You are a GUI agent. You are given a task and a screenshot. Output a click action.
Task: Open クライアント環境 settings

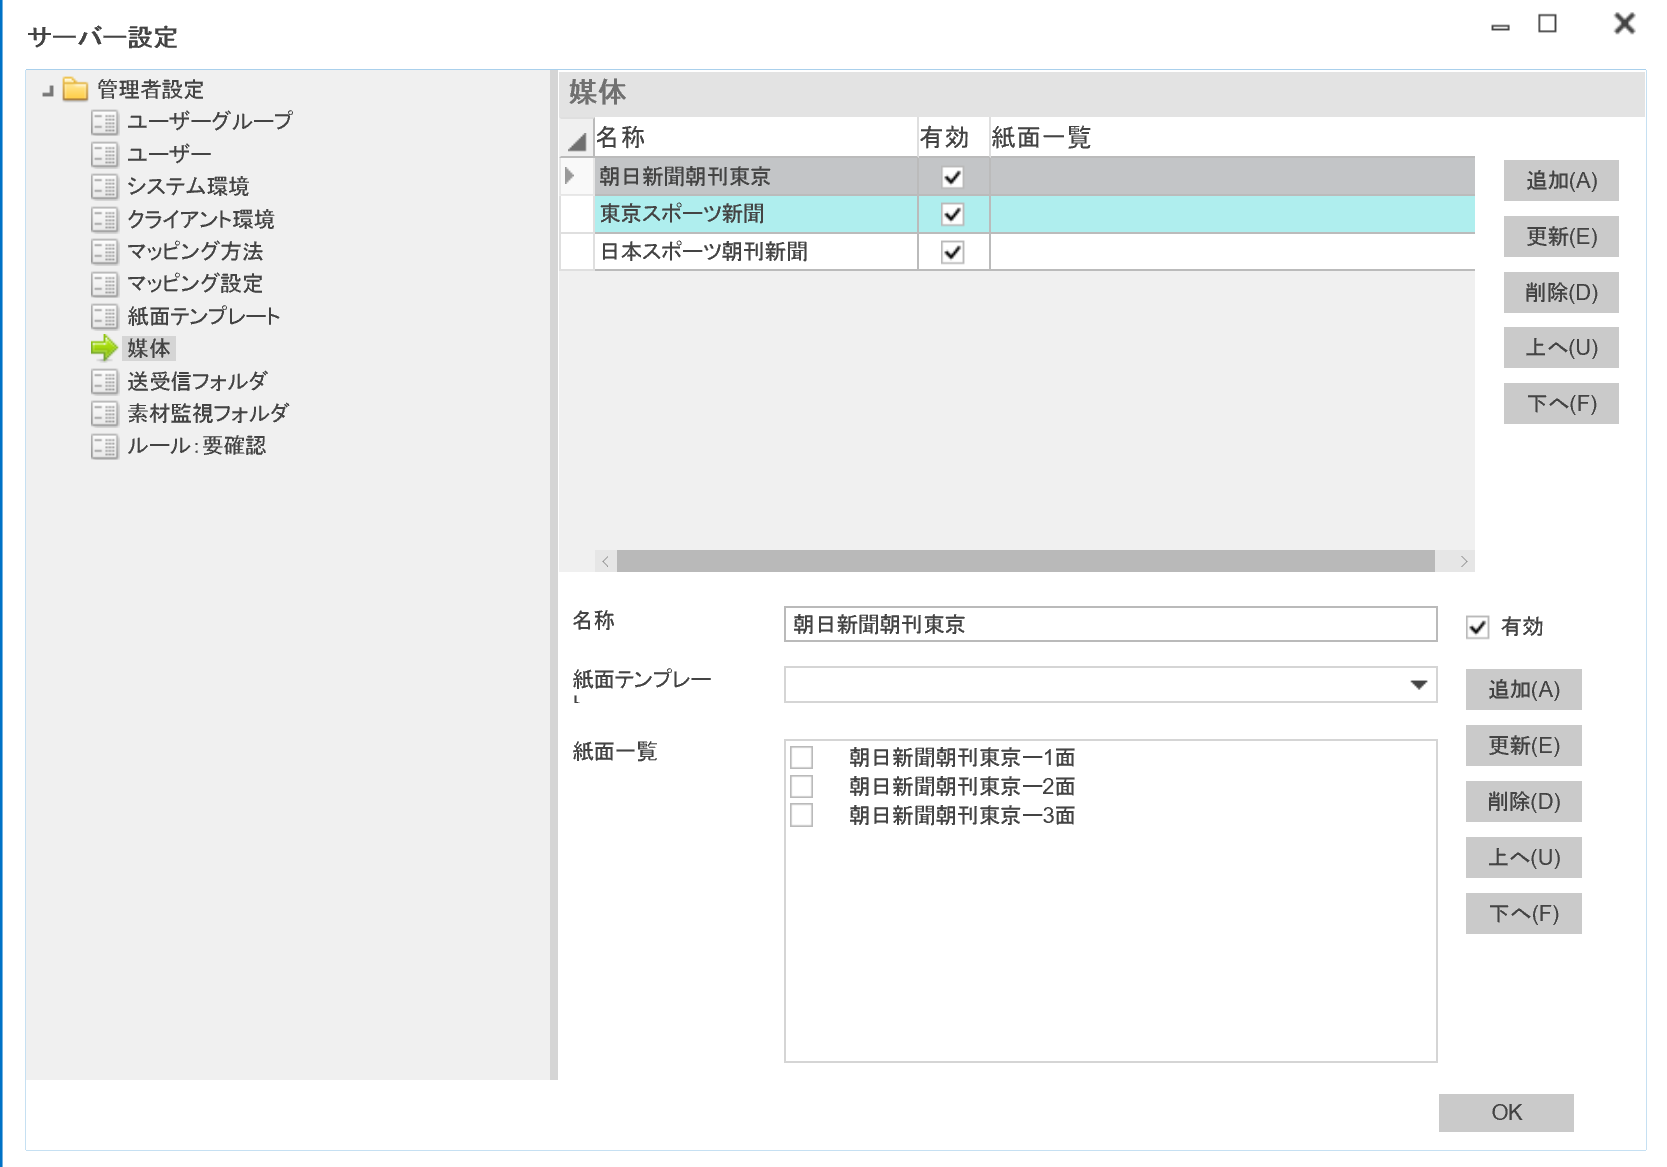pos(200,219)
